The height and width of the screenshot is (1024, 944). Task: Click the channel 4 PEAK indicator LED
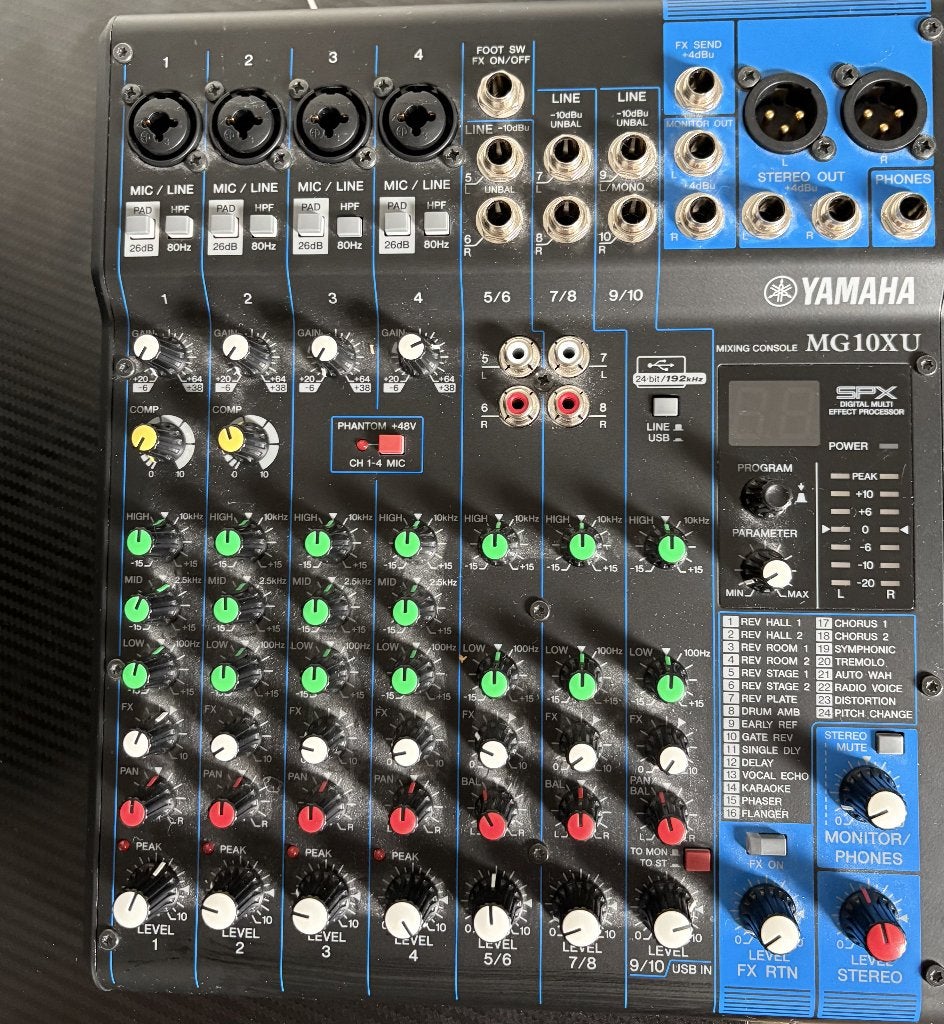pyautogui.click(x=378, y=854)
